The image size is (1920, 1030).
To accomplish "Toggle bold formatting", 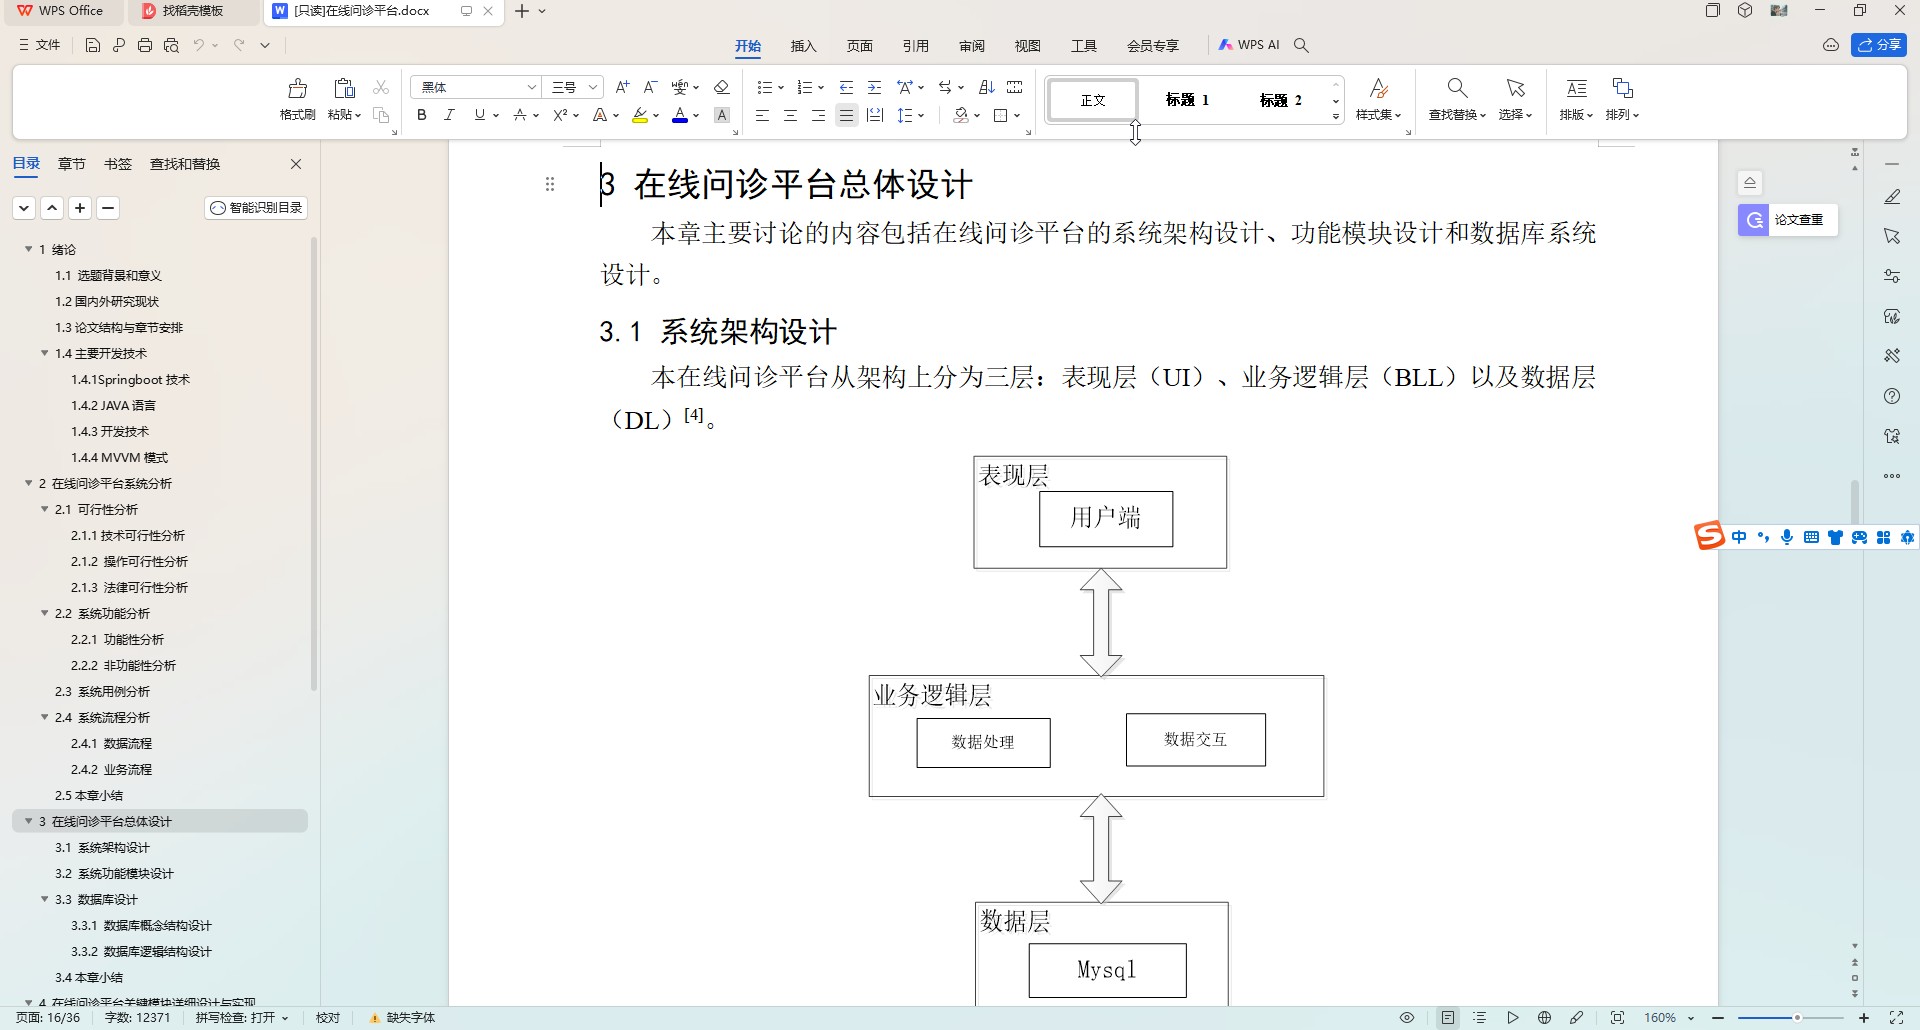I will (x=422, y=115).
